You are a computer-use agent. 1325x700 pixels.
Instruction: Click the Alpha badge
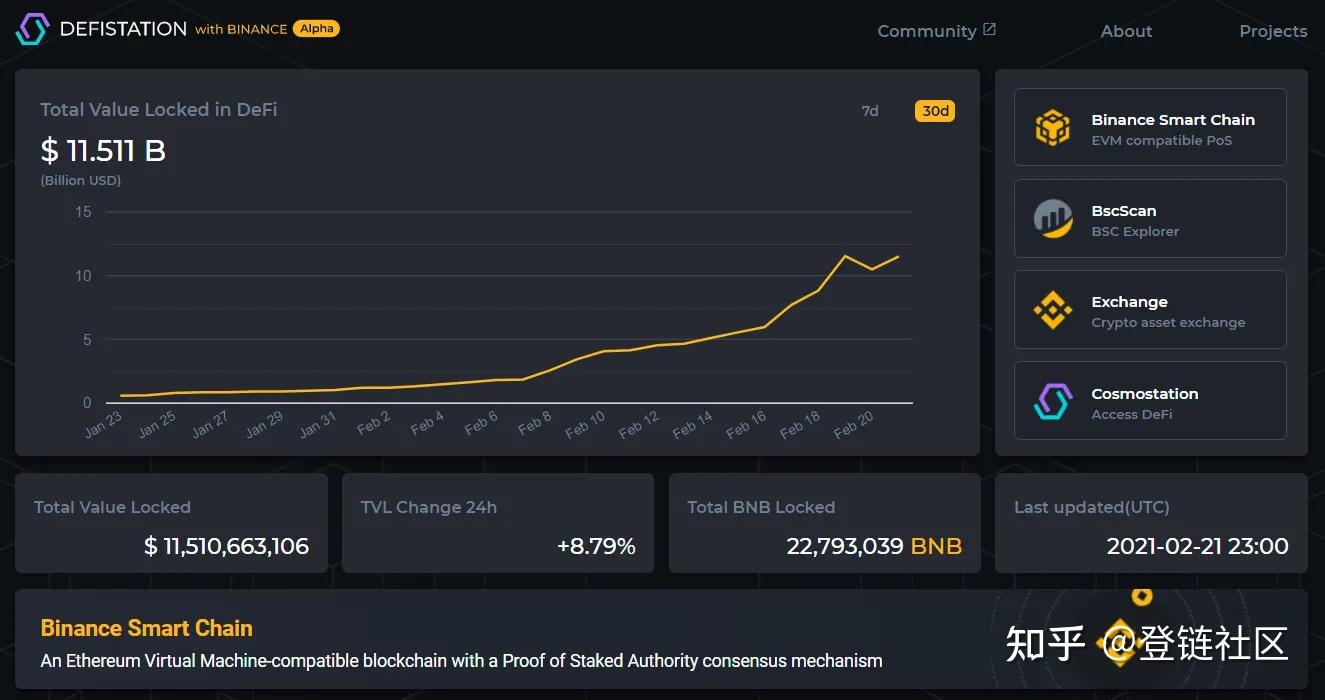pos(316,29)
